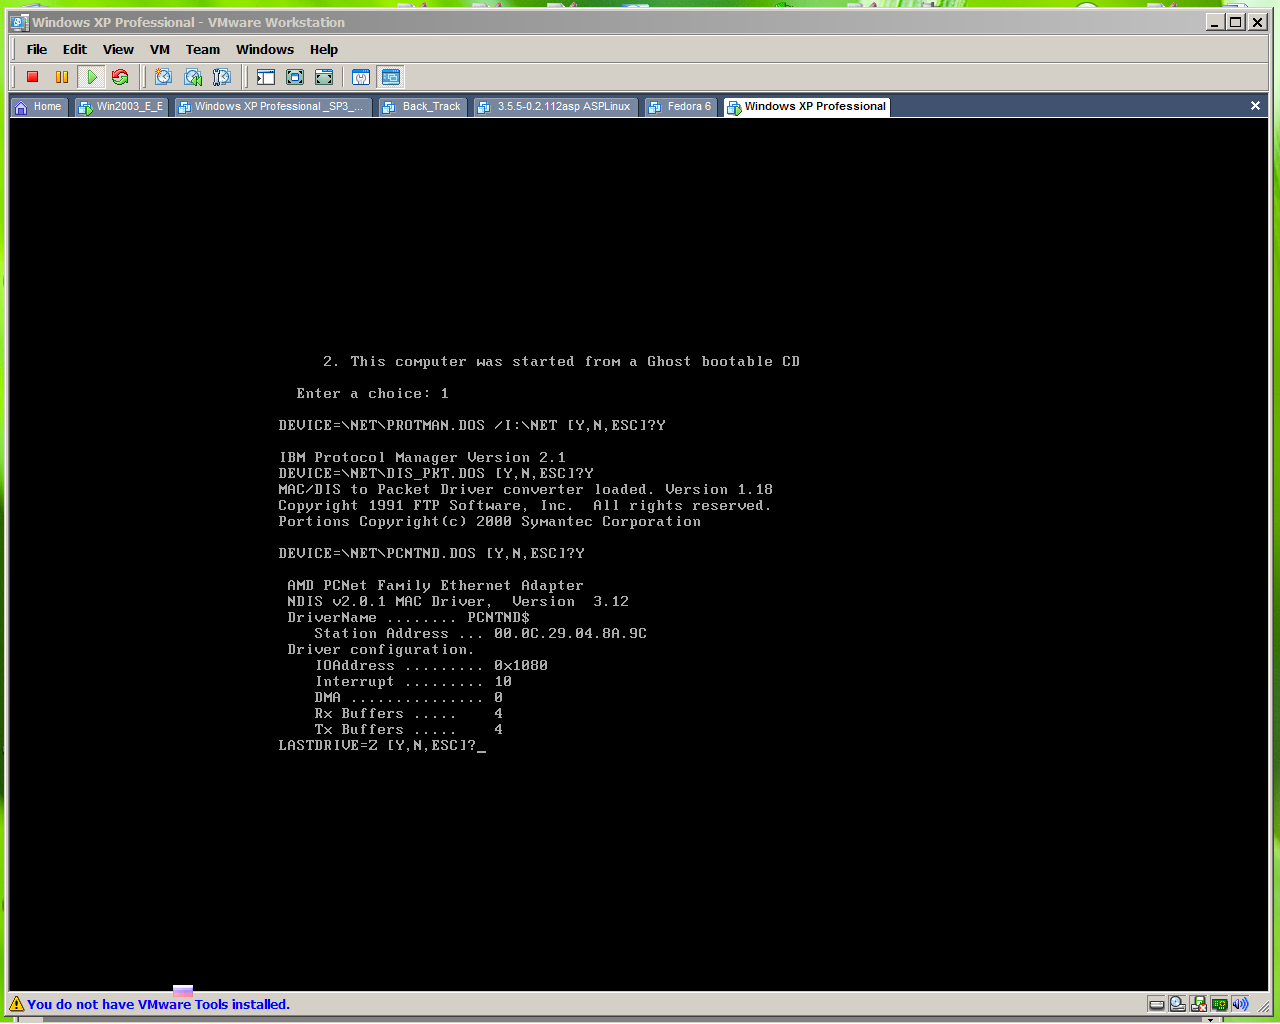Click the hard disk status bar icon
The image size is (1280, 1024).
[x=1156, y=1004]
